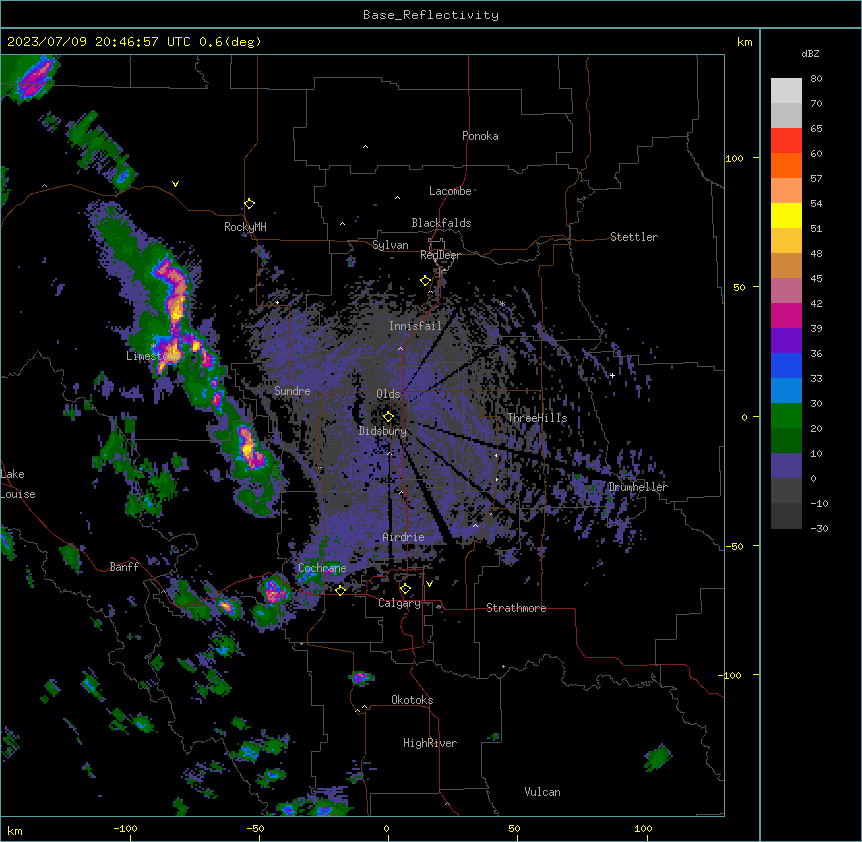The width and height of the screenshot is (862, 842).
Task: Click the dBZ legend heading
Action: [810, 53]
